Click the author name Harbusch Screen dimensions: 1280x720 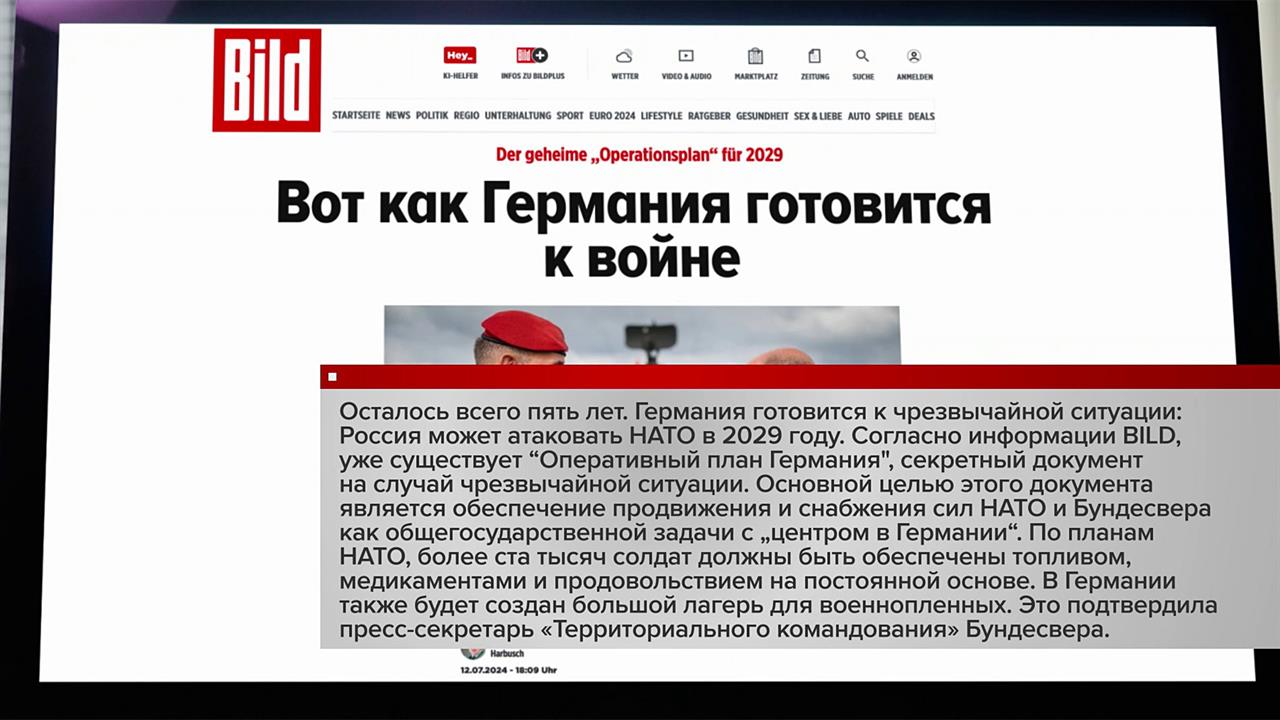tap(507, 654)
